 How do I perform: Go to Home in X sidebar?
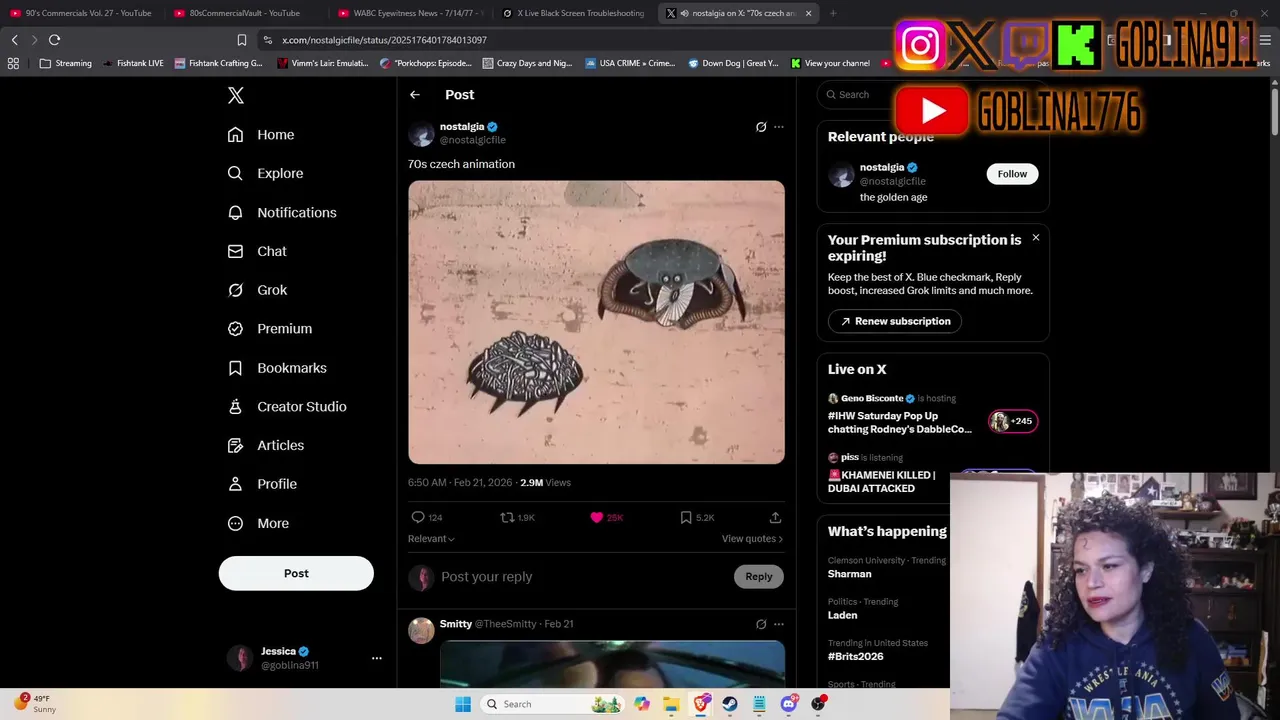(261, 135)
